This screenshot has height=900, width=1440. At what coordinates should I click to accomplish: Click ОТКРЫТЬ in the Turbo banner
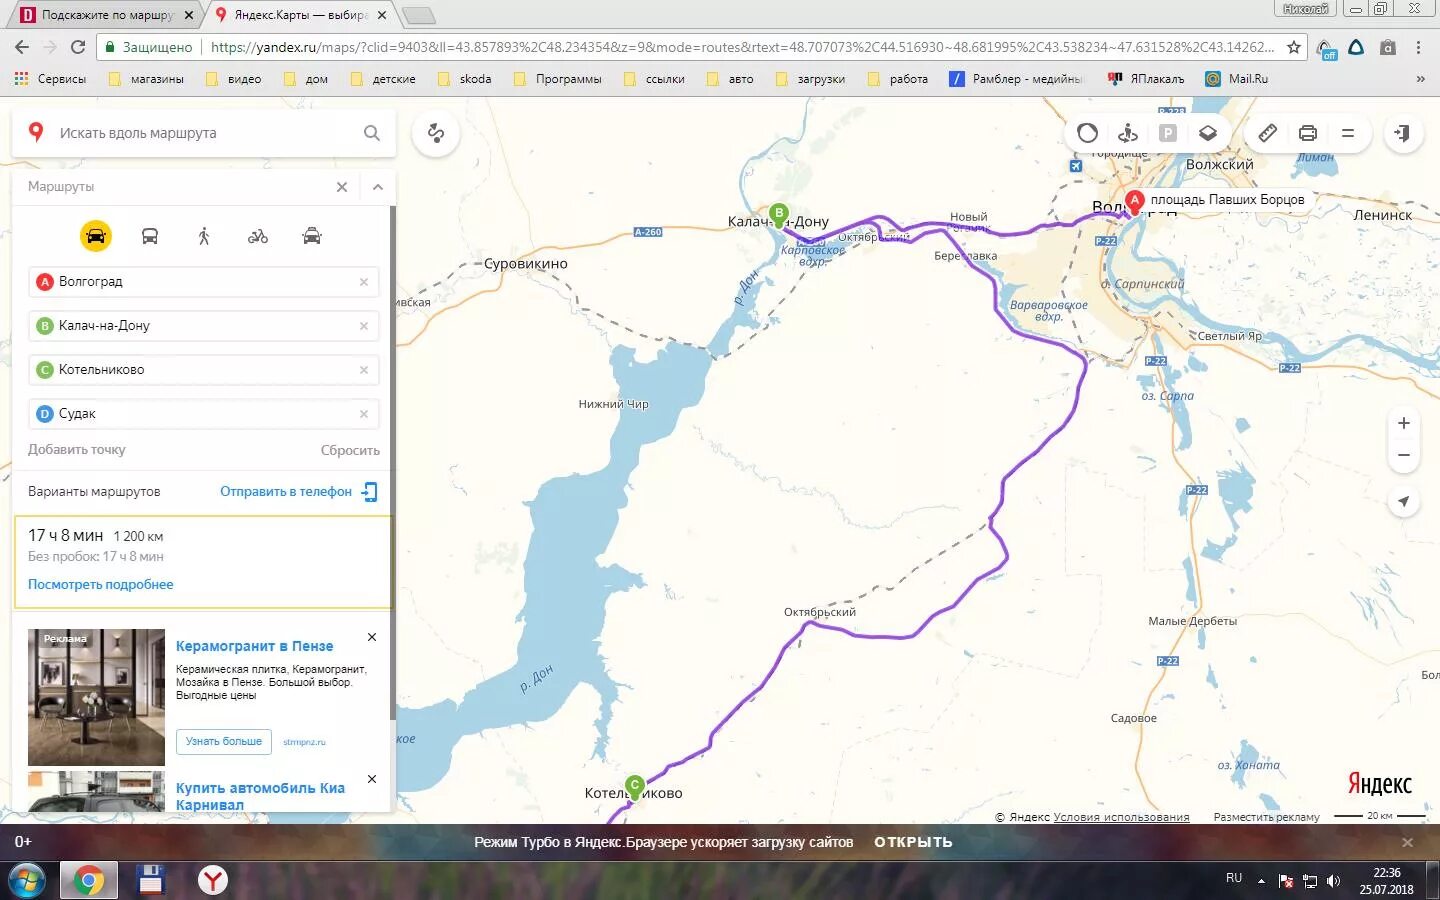tap(913, 842)
